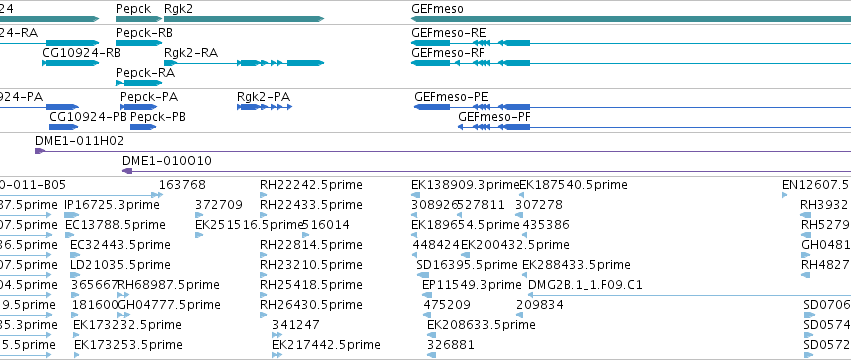Click EST RH68987.5prime
The height and width of the screenshot is (360, 851).
169,285
